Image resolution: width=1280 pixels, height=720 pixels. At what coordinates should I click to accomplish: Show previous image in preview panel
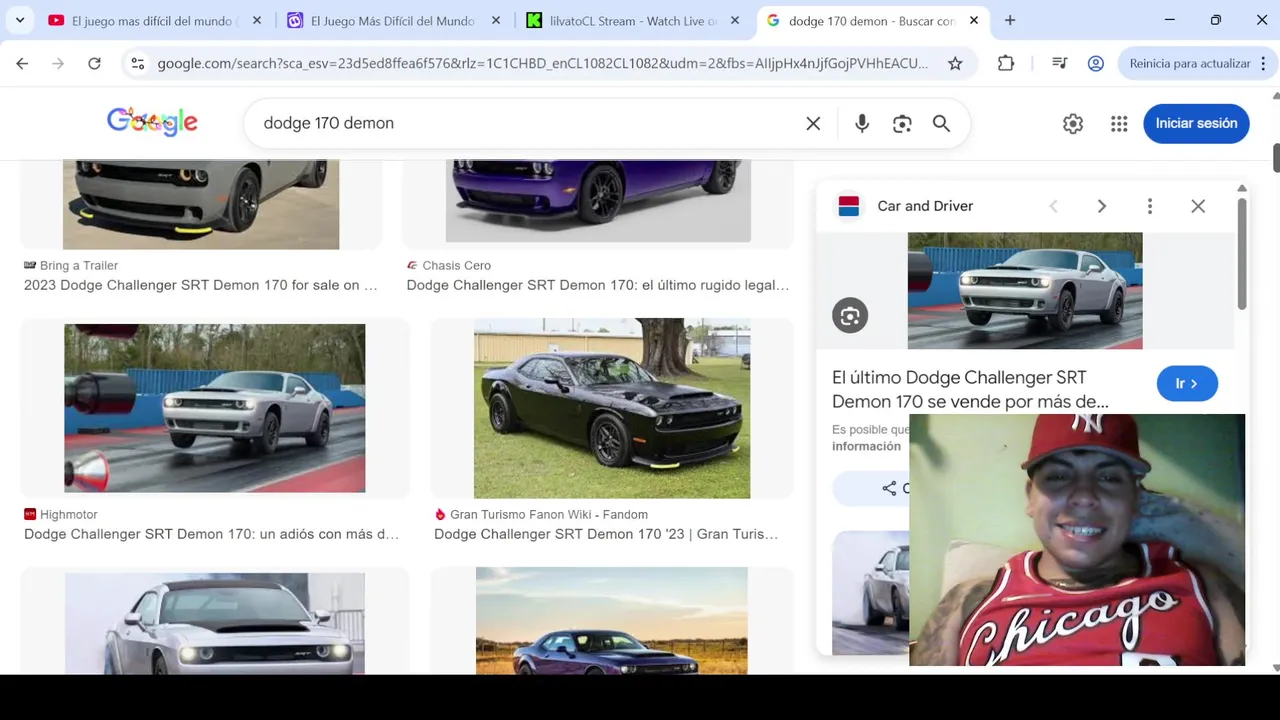1053,206
